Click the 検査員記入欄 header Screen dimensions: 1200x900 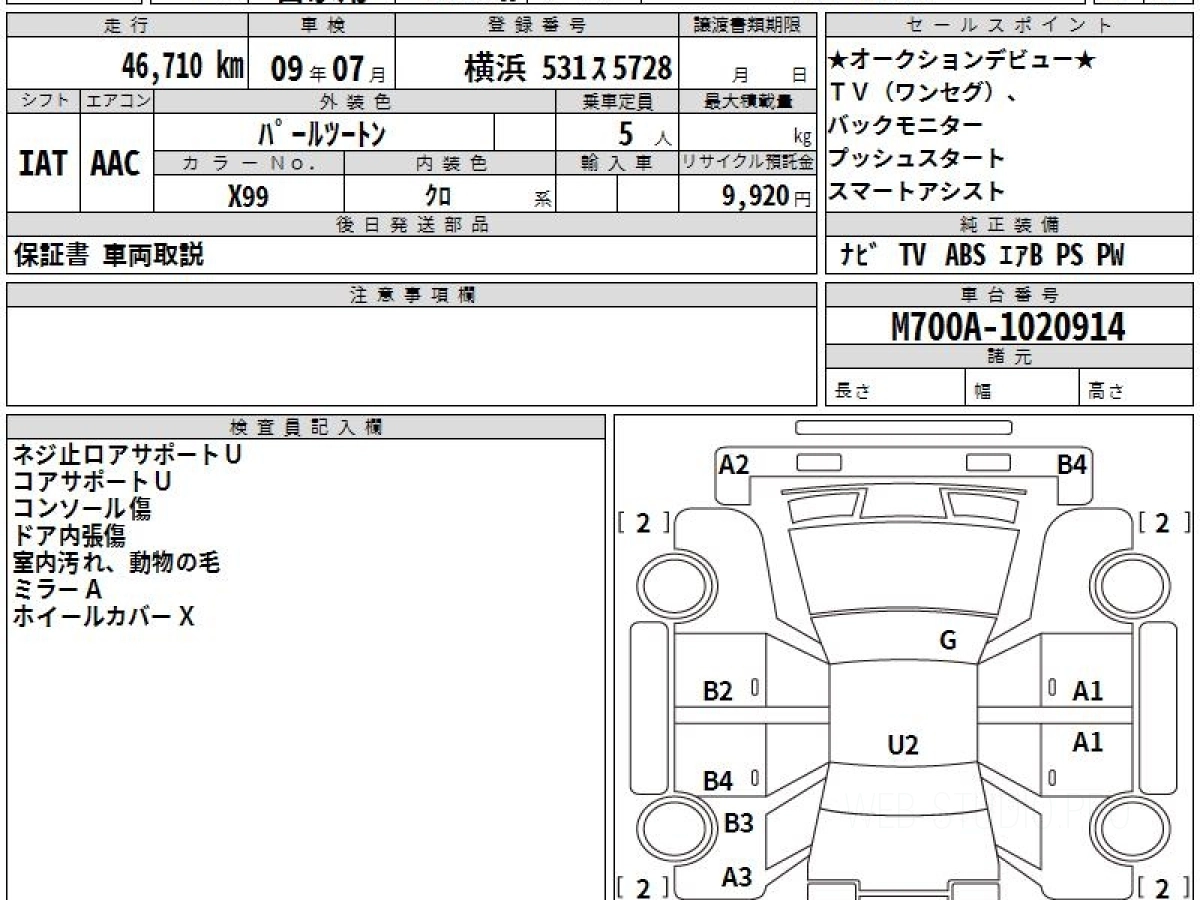click(x=306, y=427)
